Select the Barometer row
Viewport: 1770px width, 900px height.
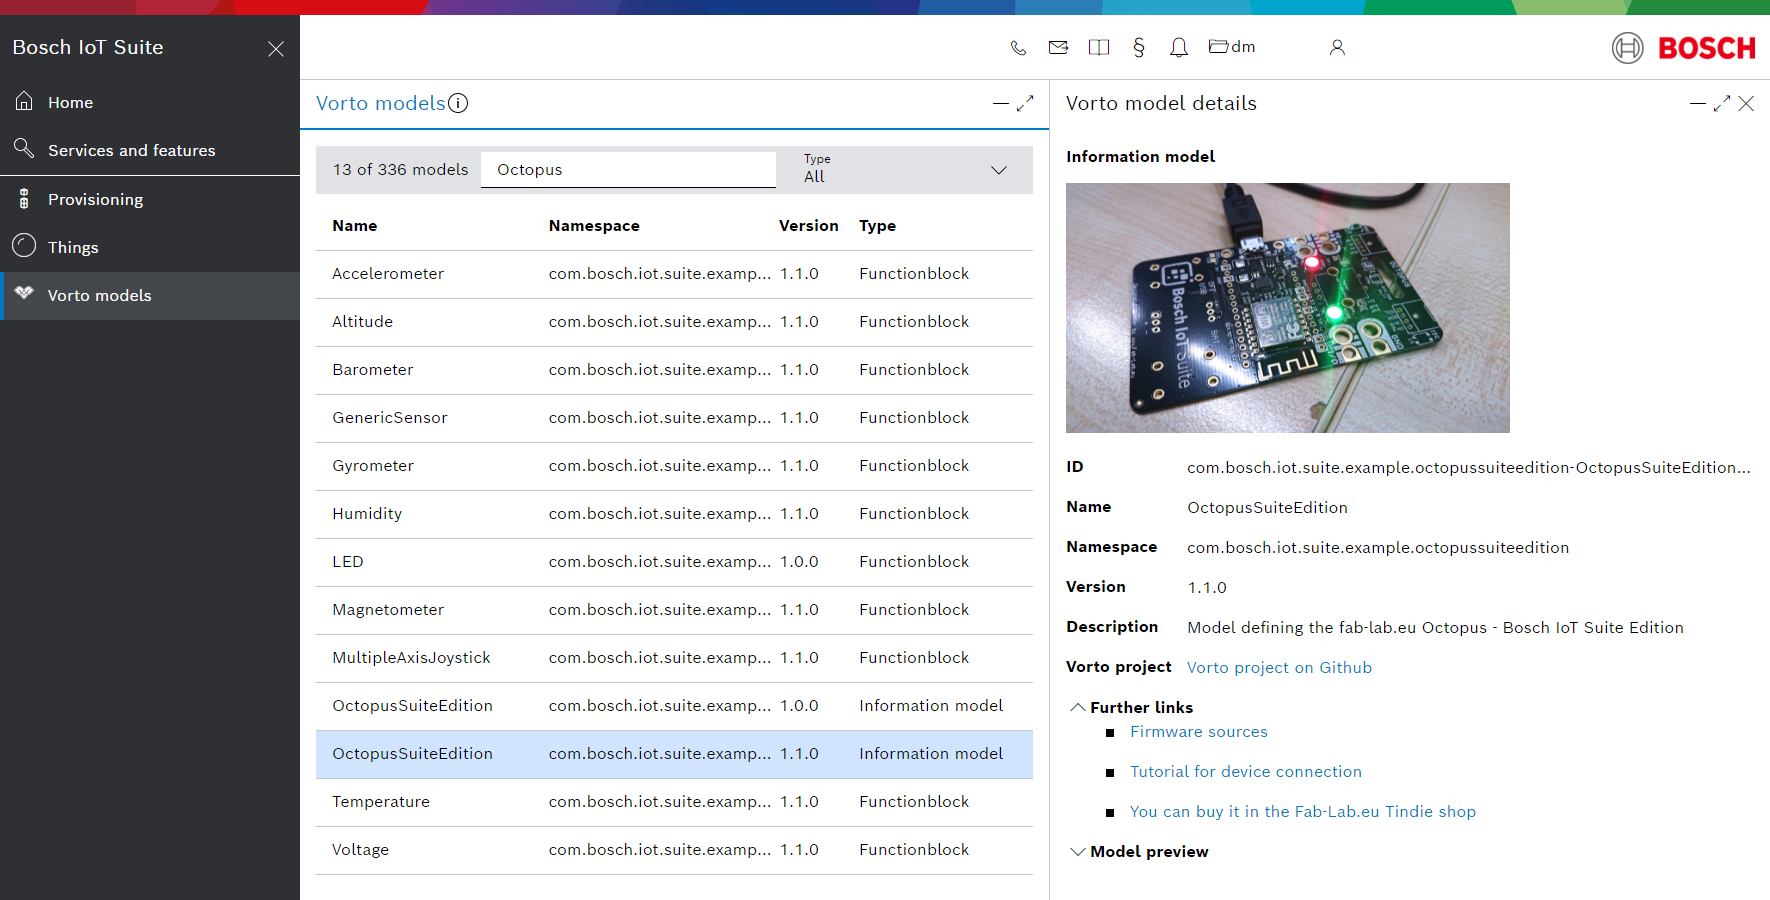(x=674, y=370)
